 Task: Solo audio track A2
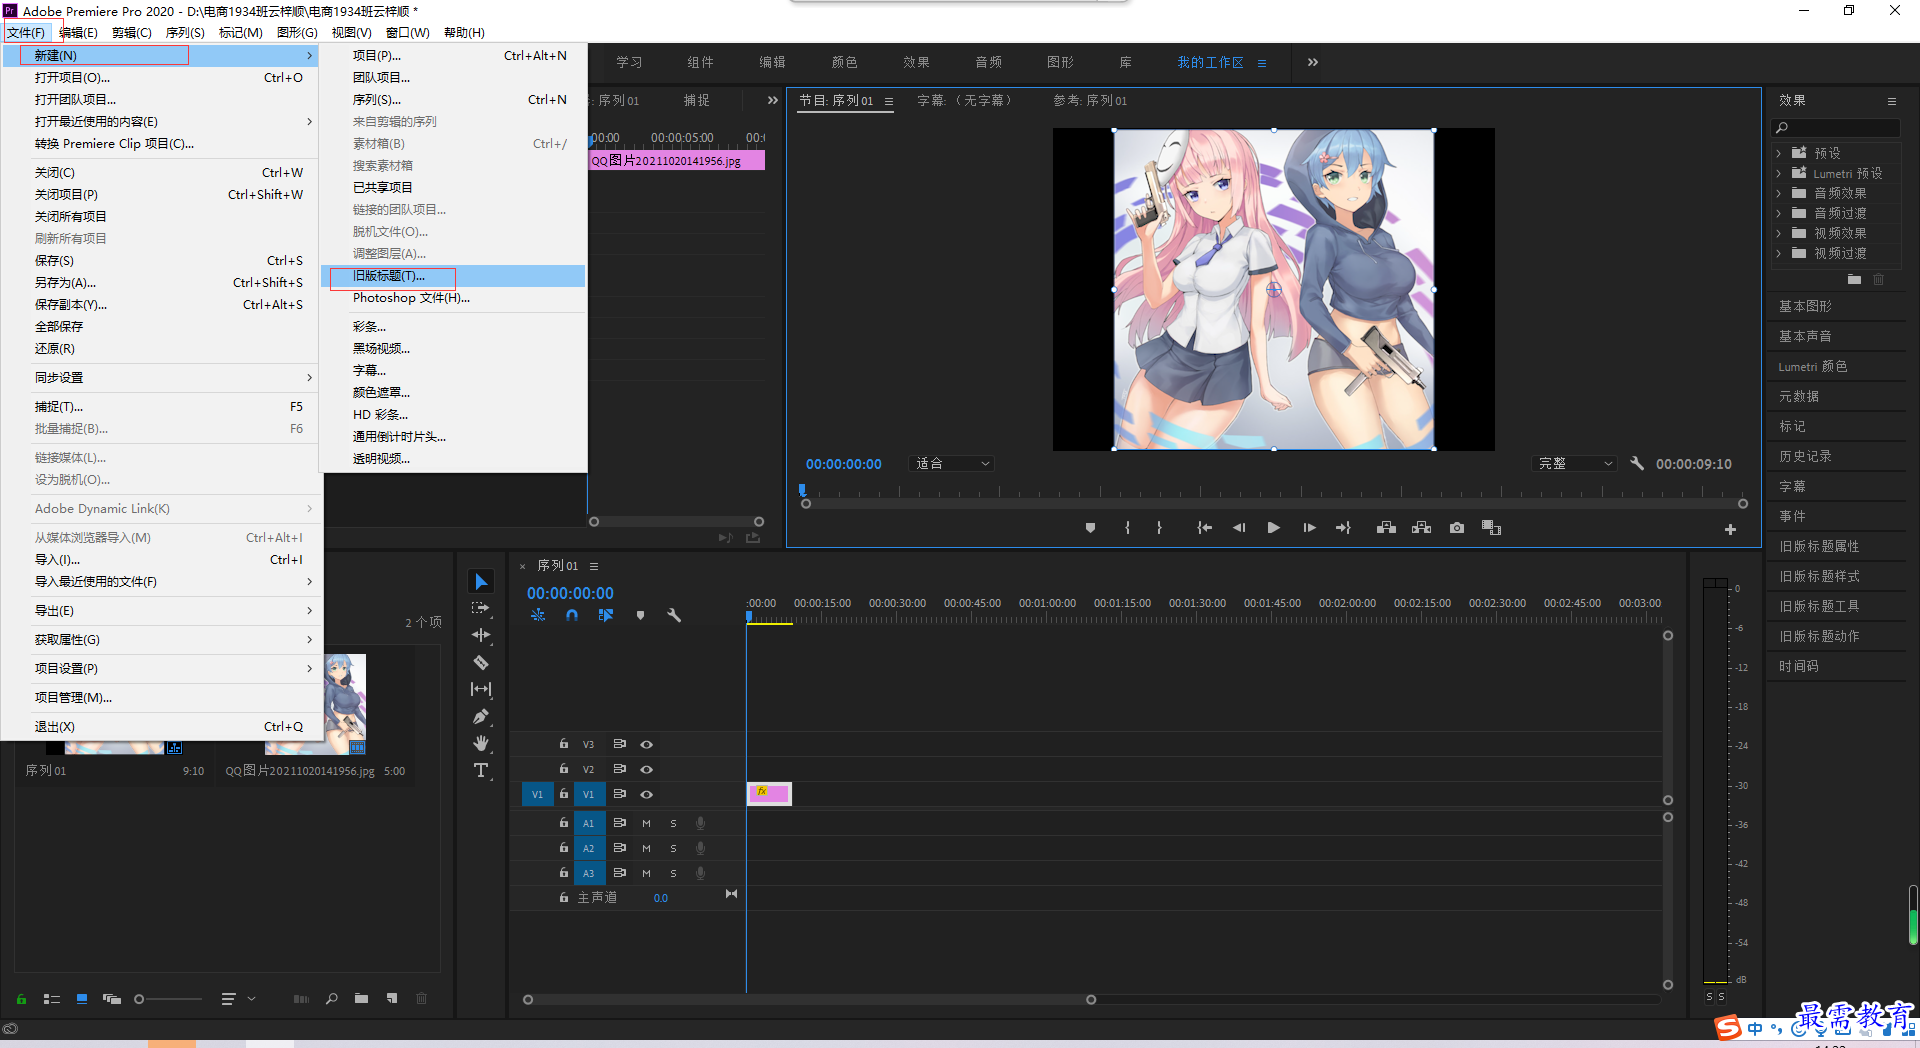point(673,848)
